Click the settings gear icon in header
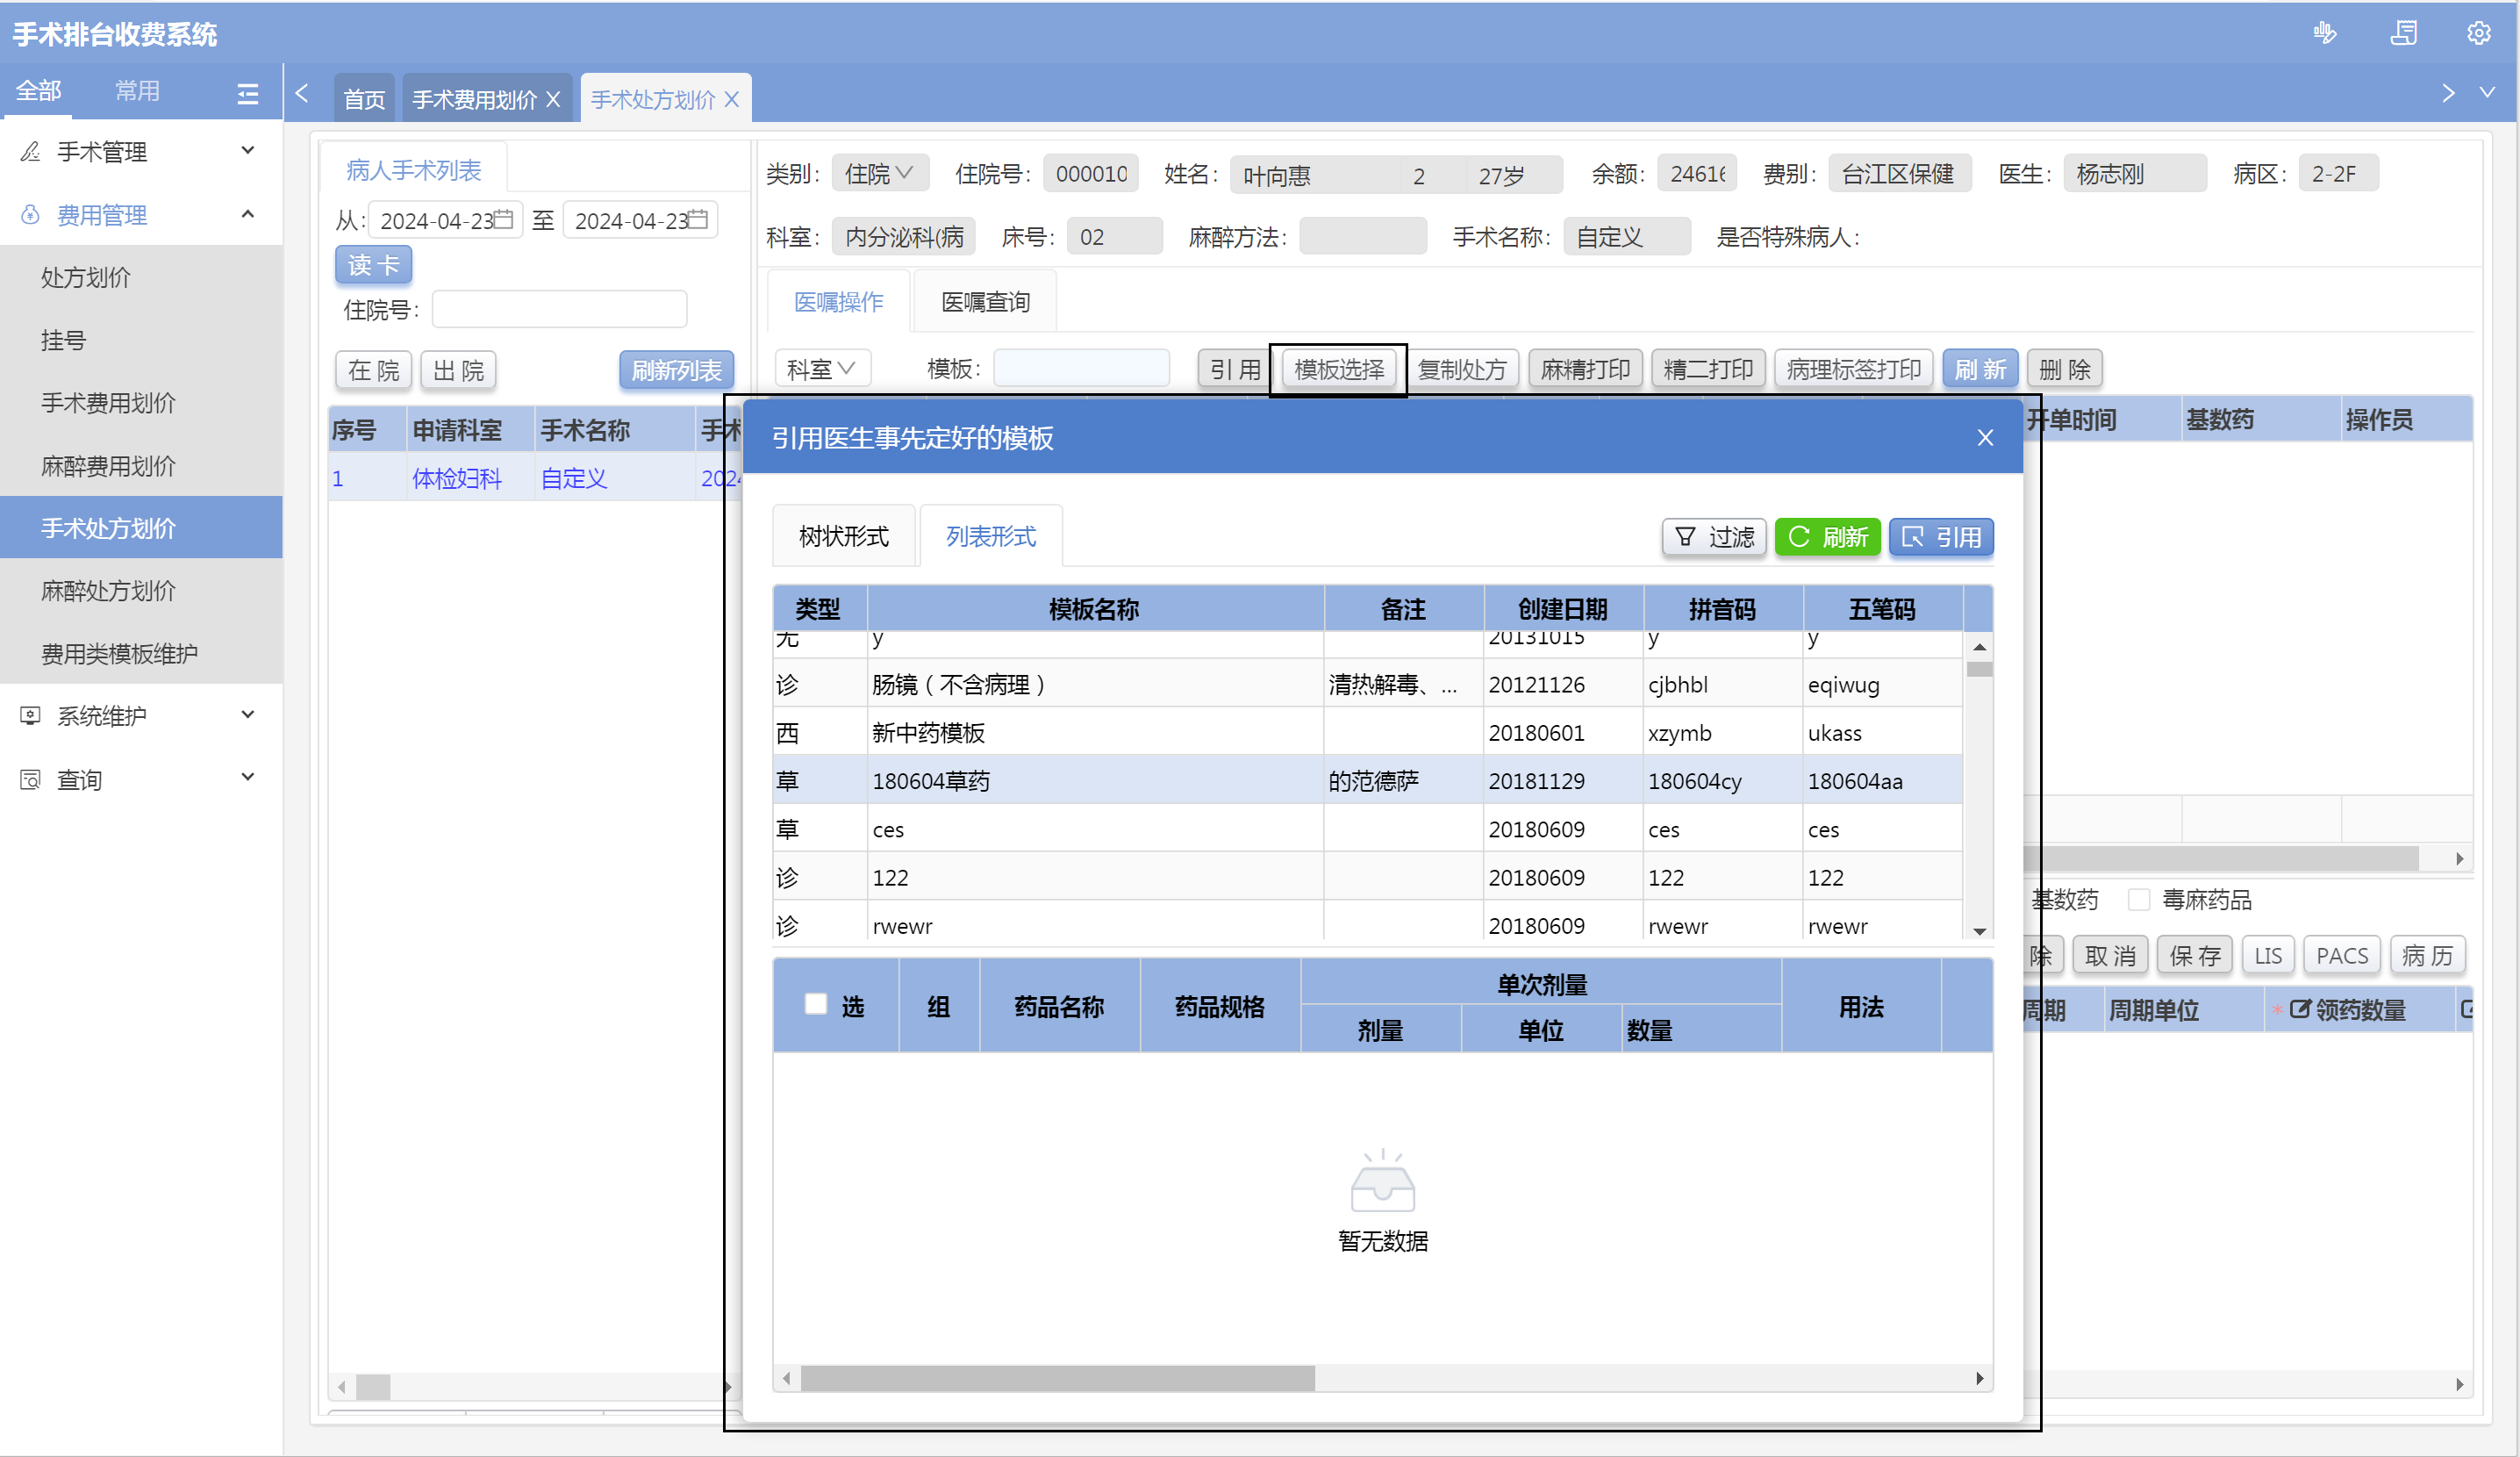Screen dimensions: 2520x1457 pyautogui.click(x=2477, y=33)
